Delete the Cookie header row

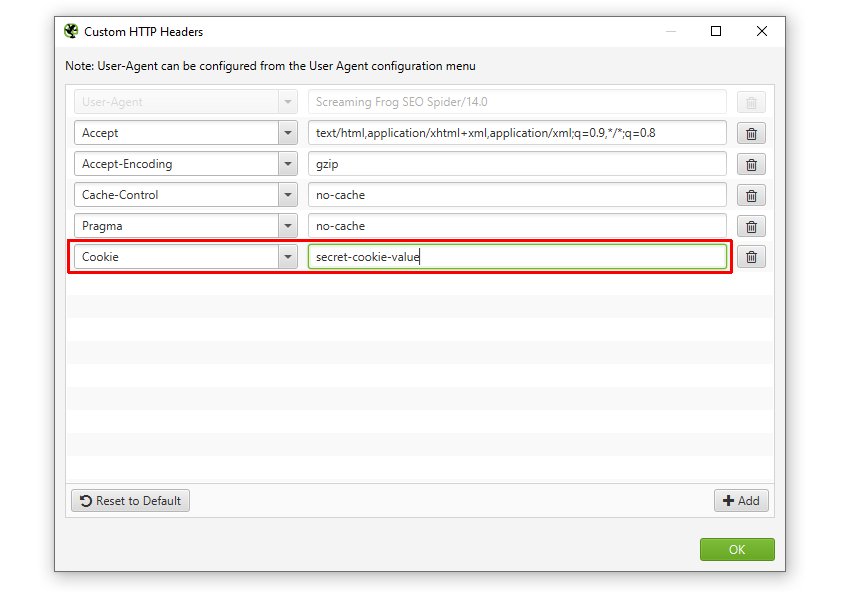click(x=751, y=257)
